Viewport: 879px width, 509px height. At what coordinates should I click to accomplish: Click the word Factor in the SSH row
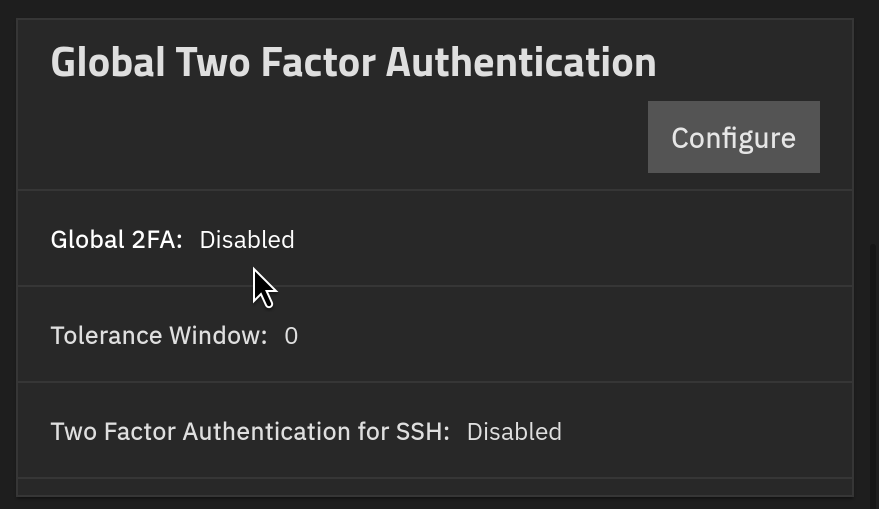[x=140, y=432]
